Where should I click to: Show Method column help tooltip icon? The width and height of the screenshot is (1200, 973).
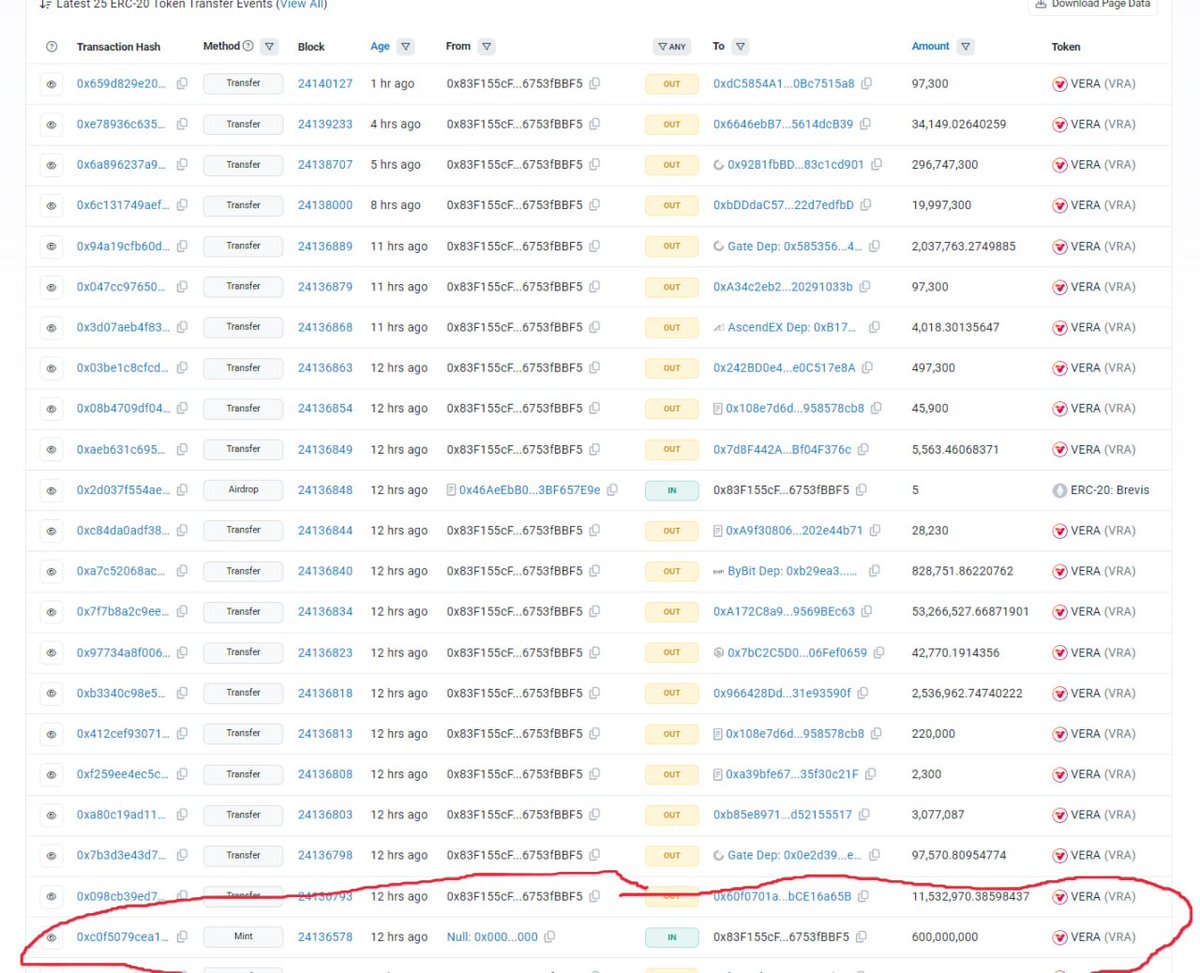248,46
